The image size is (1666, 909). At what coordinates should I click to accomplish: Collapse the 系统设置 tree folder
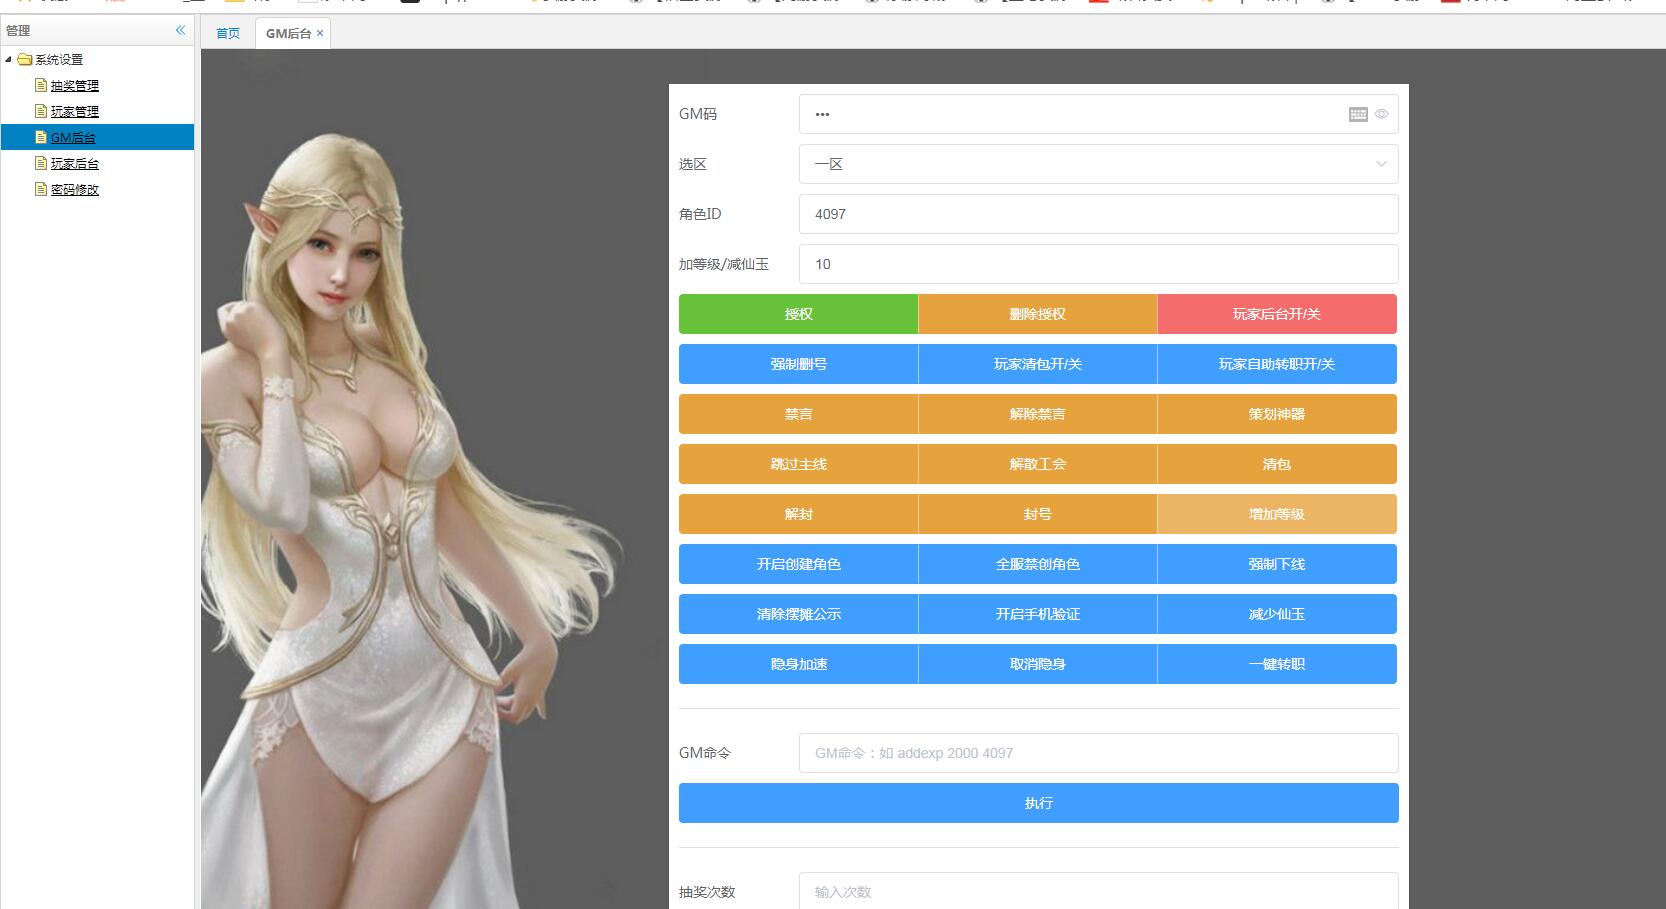[x=9, y=60]
